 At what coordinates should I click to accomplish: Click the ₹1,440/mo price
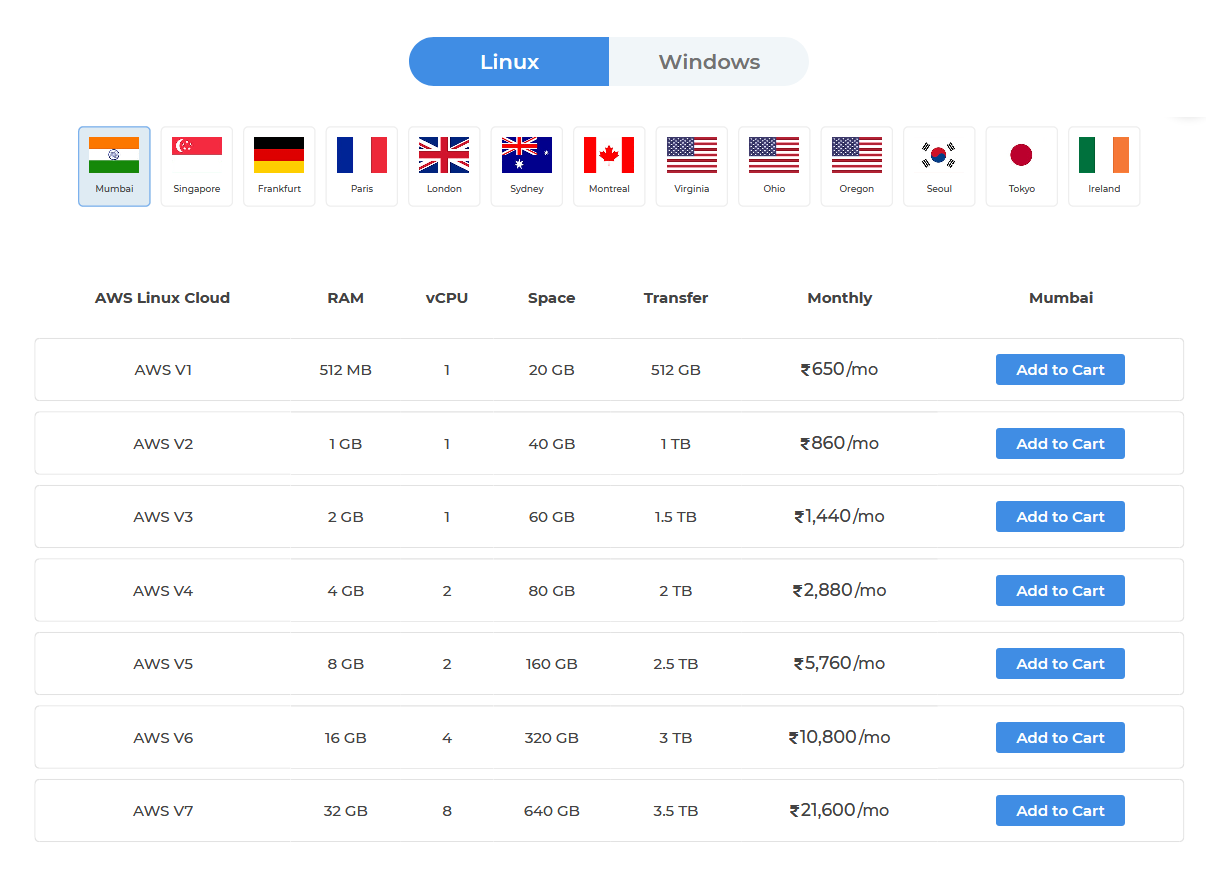(x=839, y=516)
